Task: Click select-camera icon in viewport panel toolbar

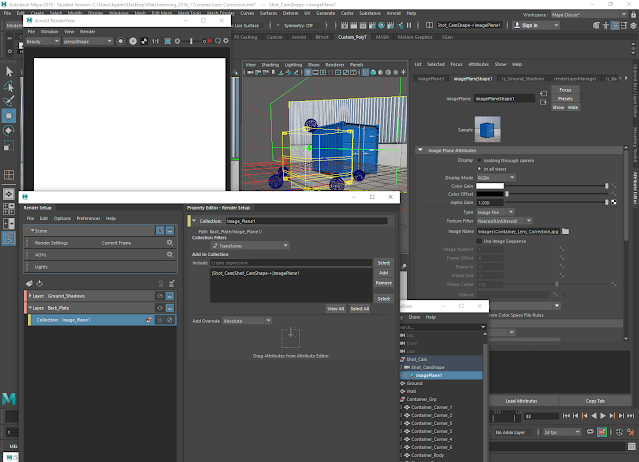Action: [249, 73]
